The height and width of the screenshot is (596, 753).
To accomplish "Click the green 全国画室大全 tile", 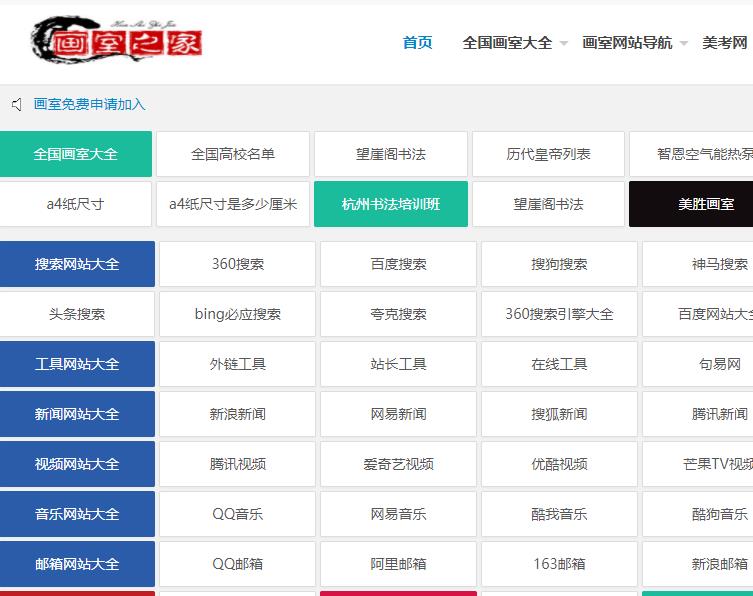I will tap(76, 154).
